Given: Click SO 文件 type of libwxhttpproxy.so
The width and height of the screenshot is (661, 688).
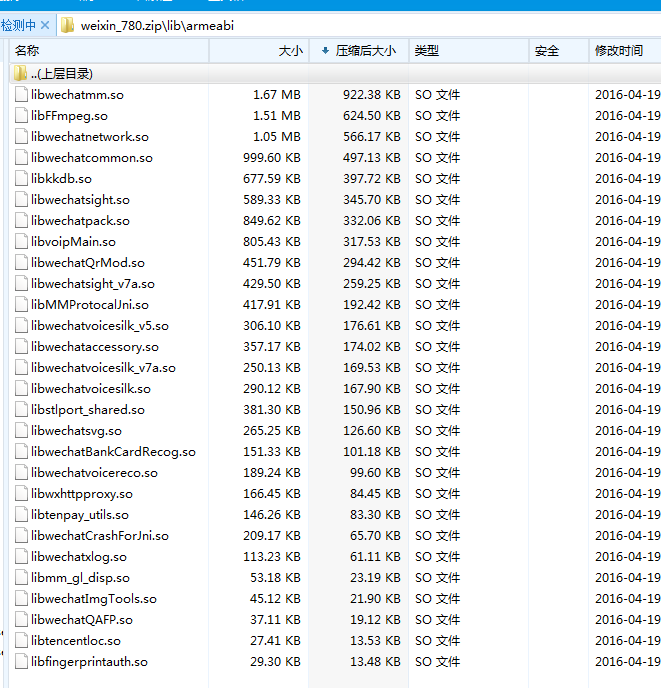Looking at the screenshot, I should point(438,494).
